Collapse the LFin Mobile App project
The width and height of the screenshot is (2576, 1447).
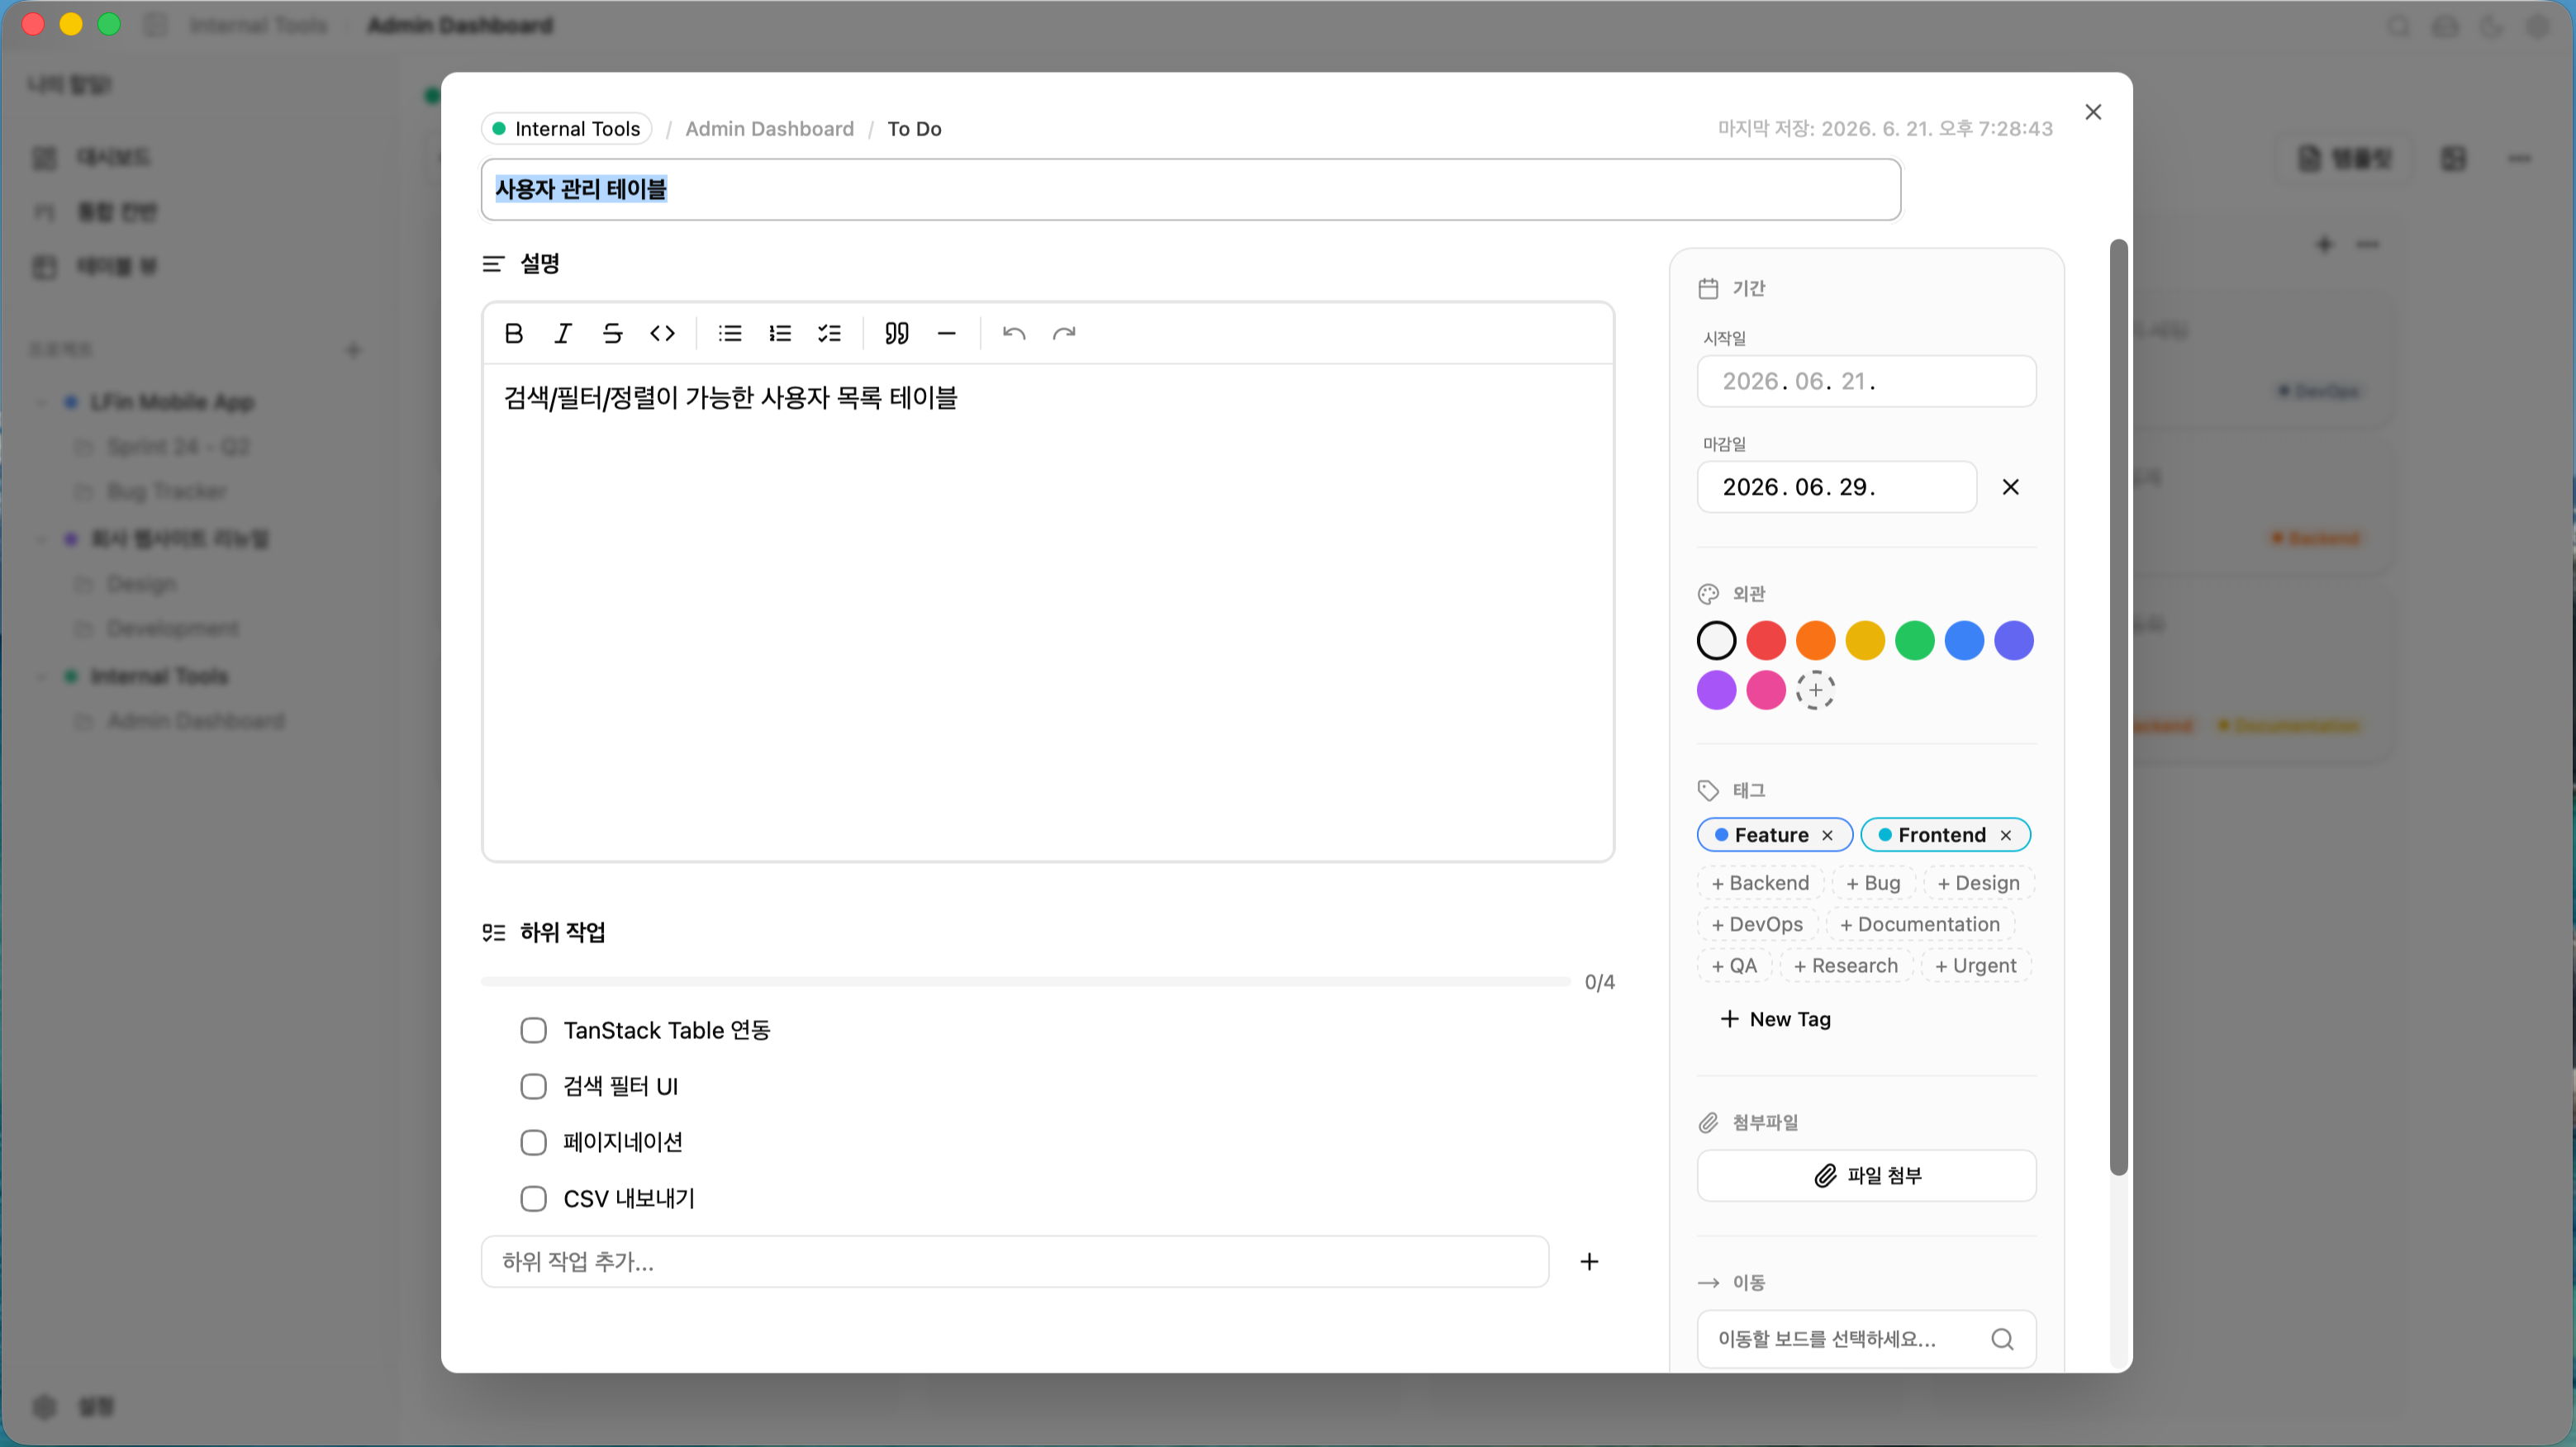point(41,402)
